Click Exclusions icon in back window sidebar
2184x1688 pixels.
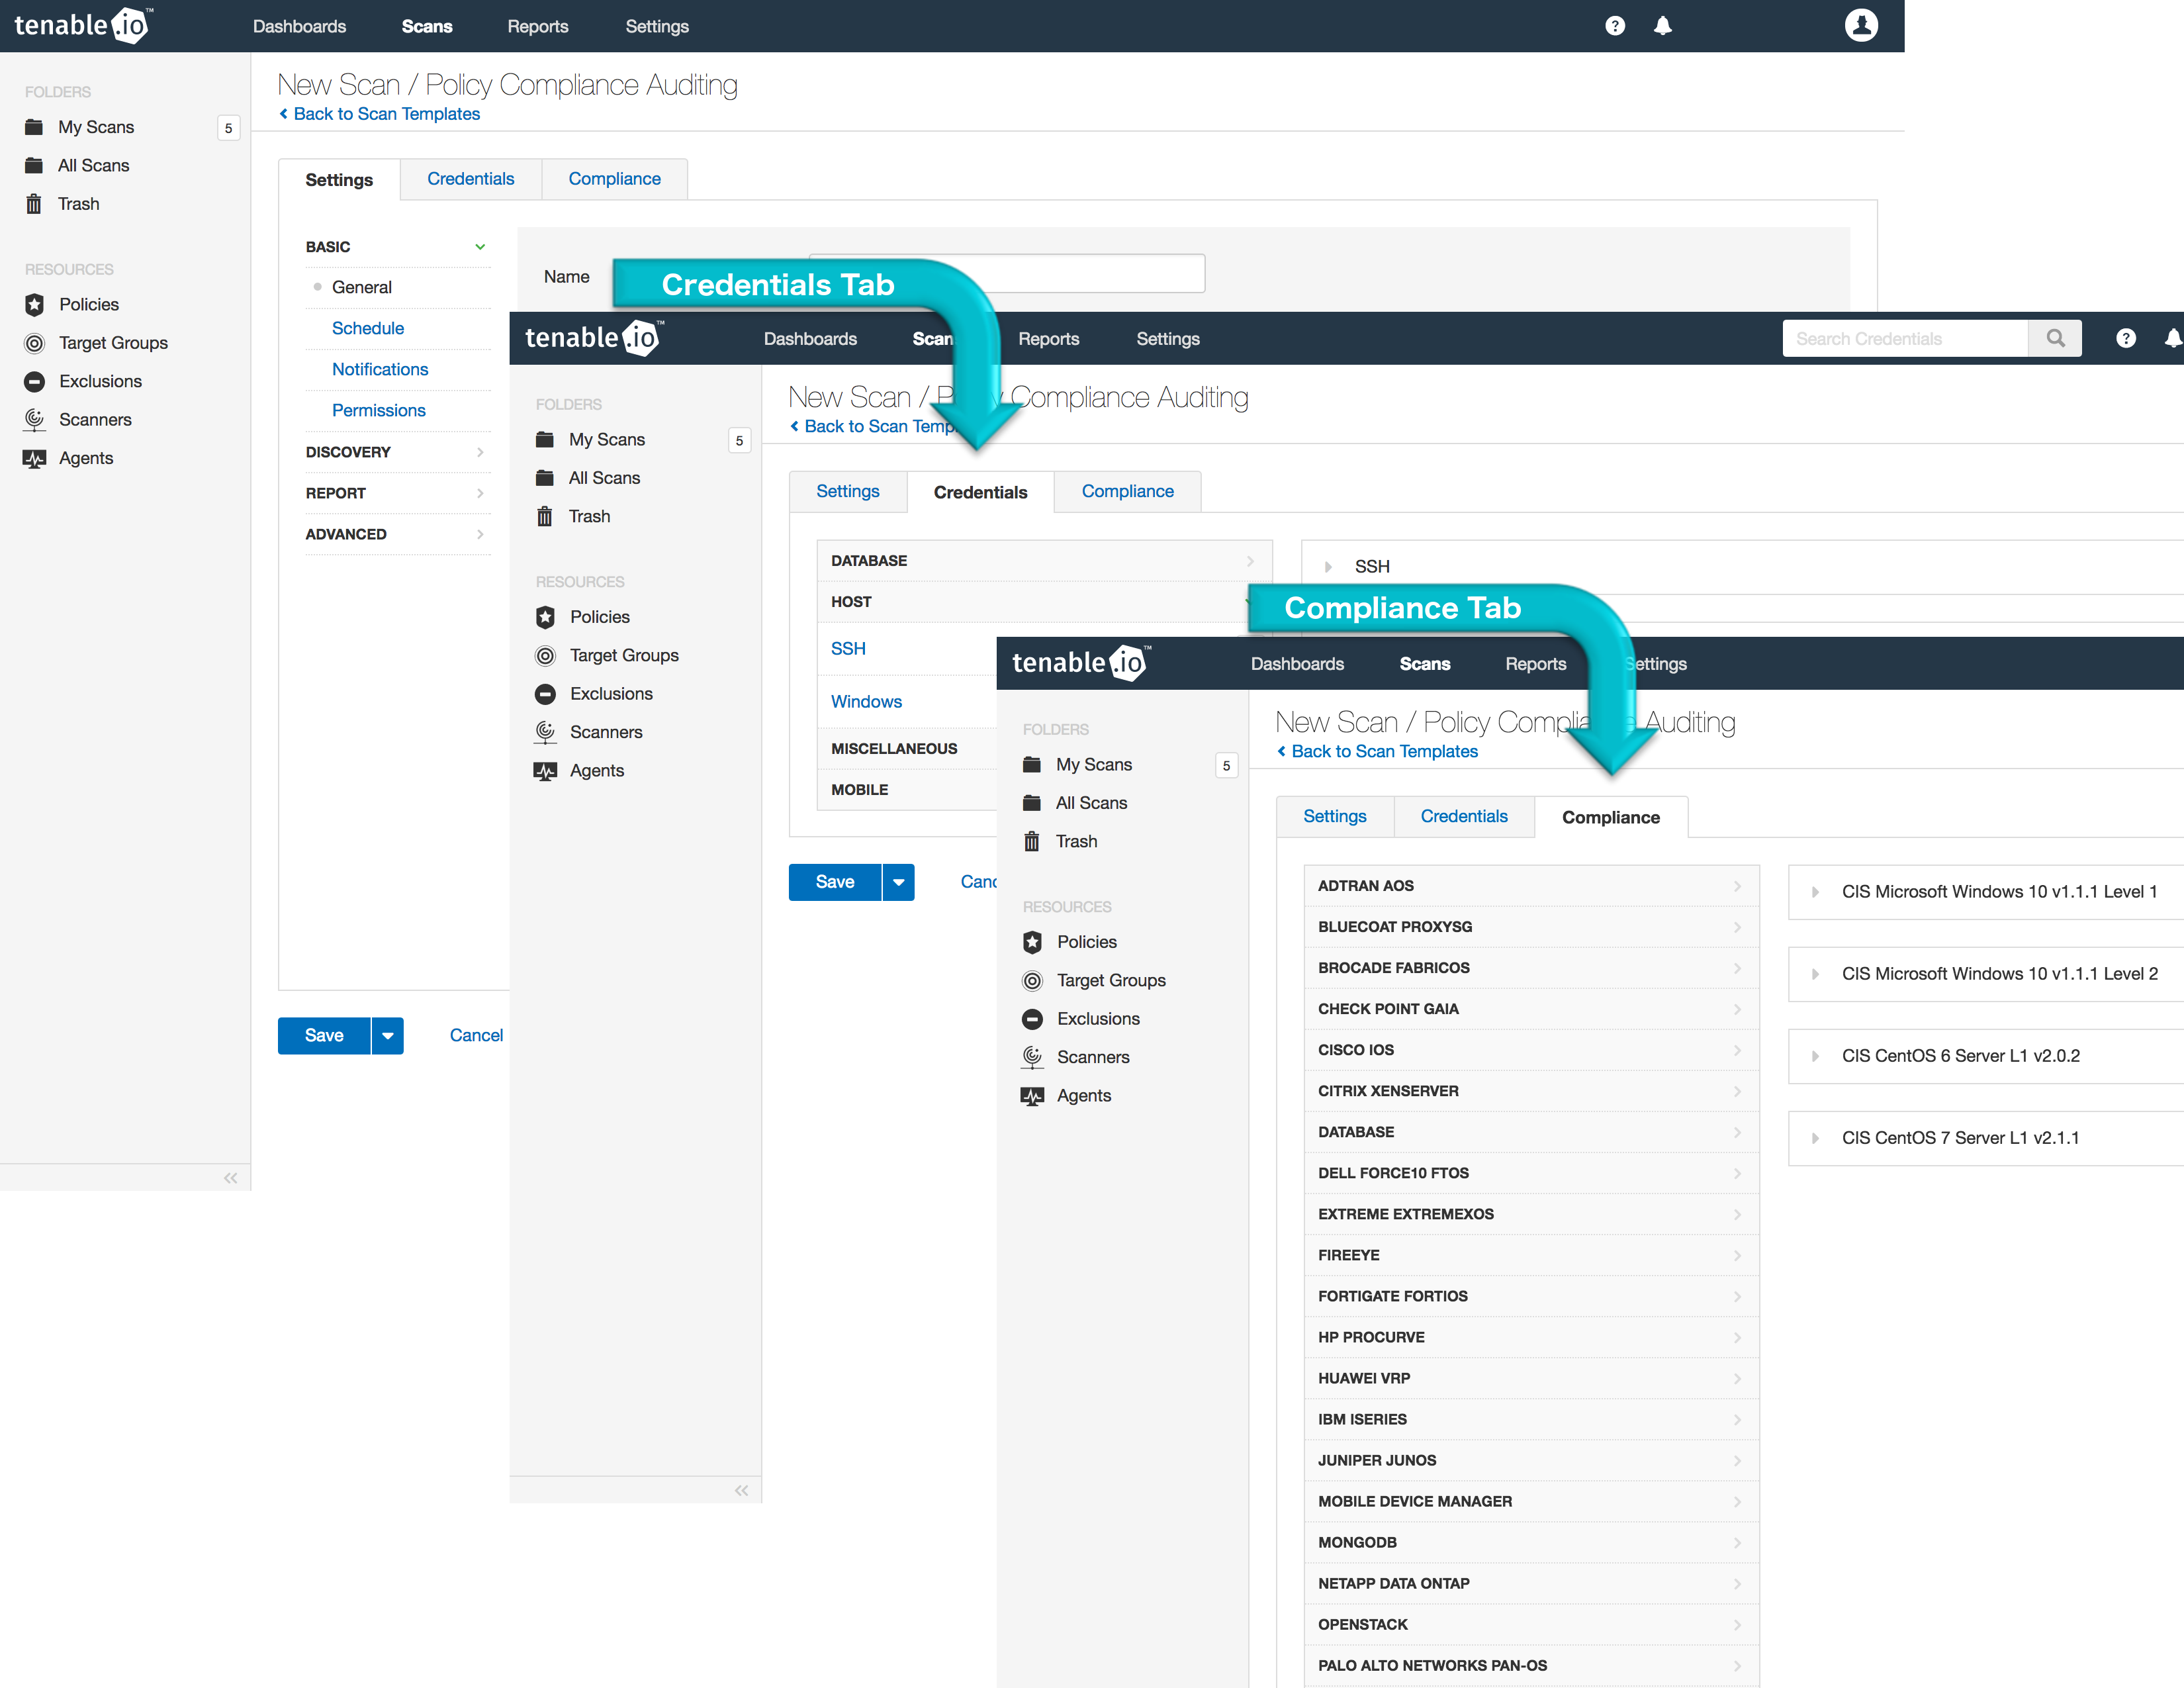coord(35,381)
